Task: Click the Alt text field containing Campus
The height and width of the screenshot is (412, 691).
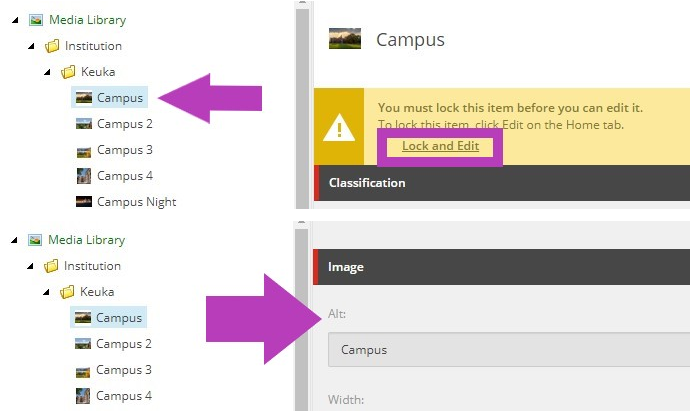Action: [x=509, y=350]
